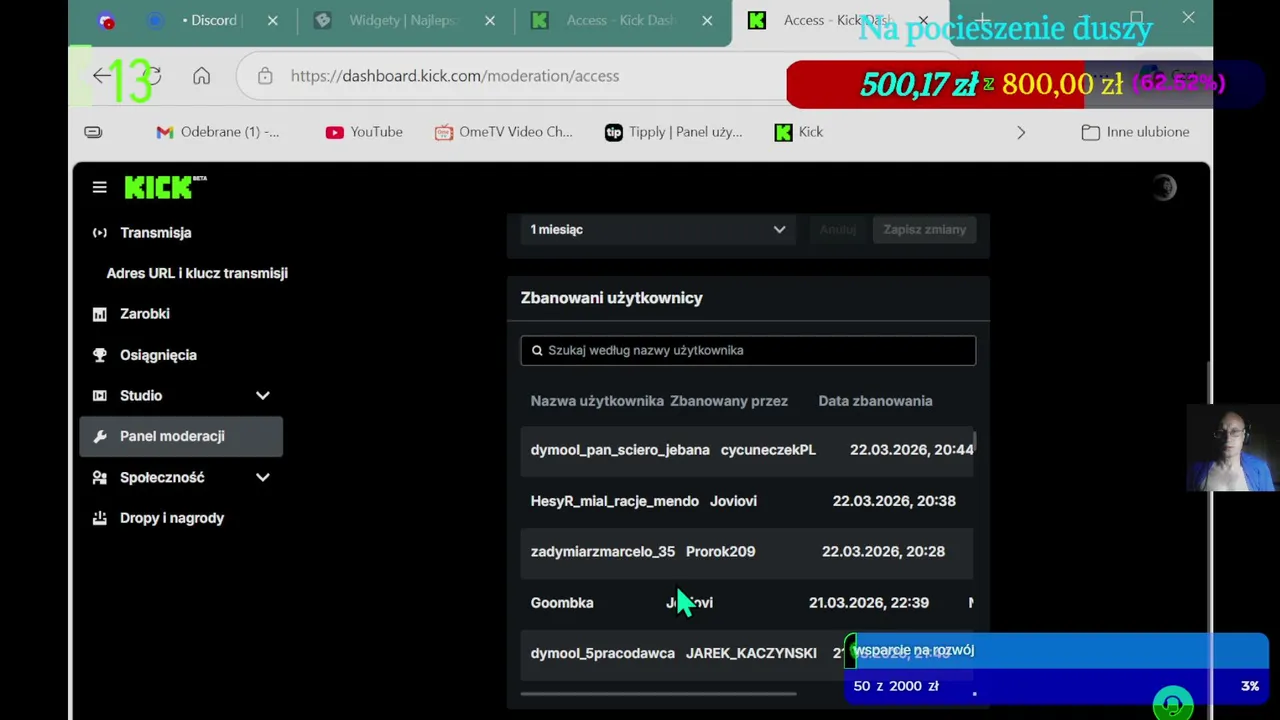Open the Zarobki page
This screenshot has height=720, width=1280.
click(x=145, y=314)
